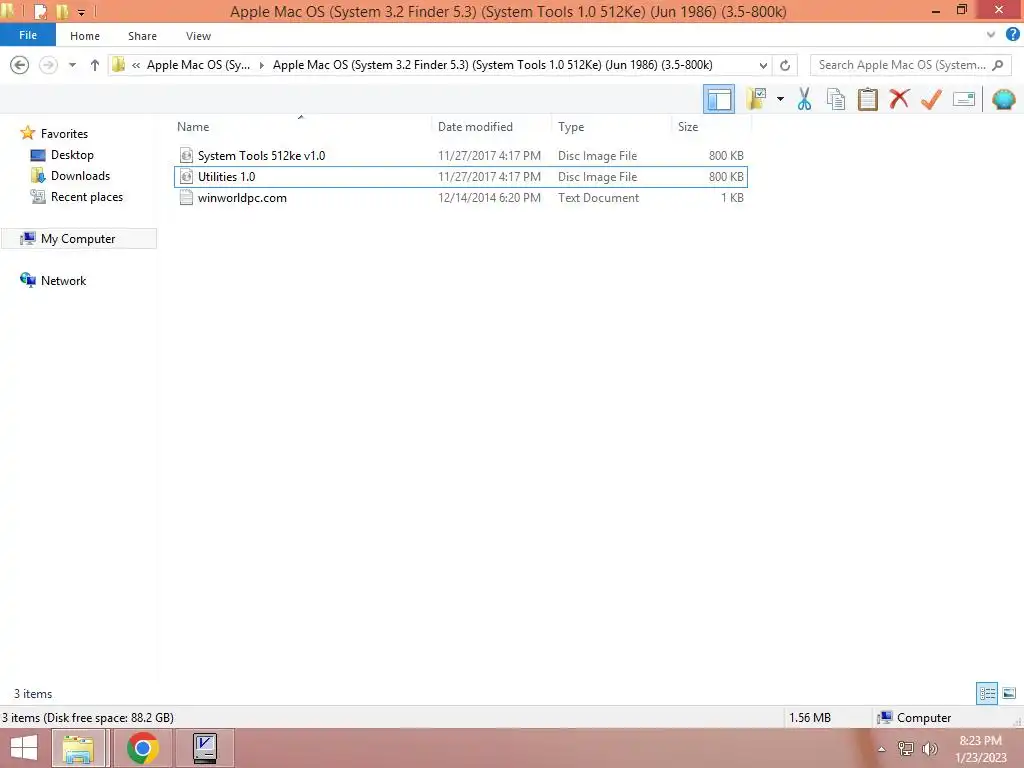
Task: Go back with the back arrow
Action: [20, 65]
